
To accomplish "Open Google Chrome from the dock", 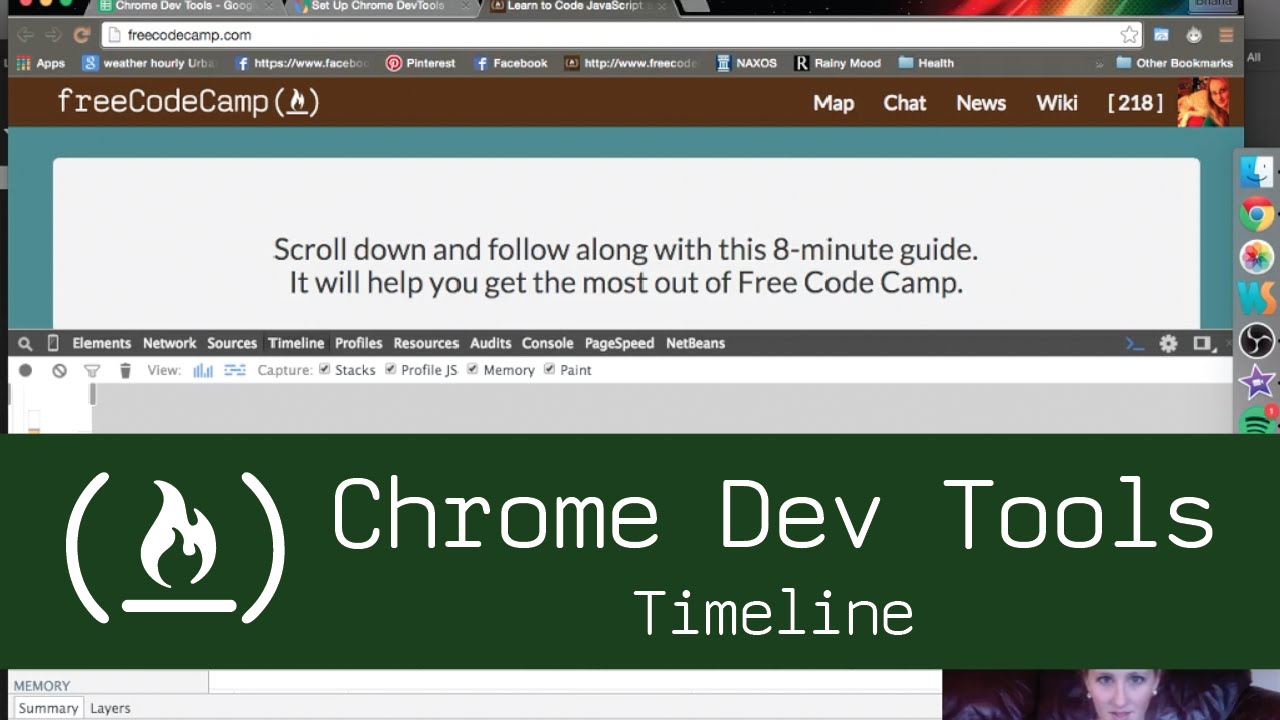I will (x=1257, y=214).
